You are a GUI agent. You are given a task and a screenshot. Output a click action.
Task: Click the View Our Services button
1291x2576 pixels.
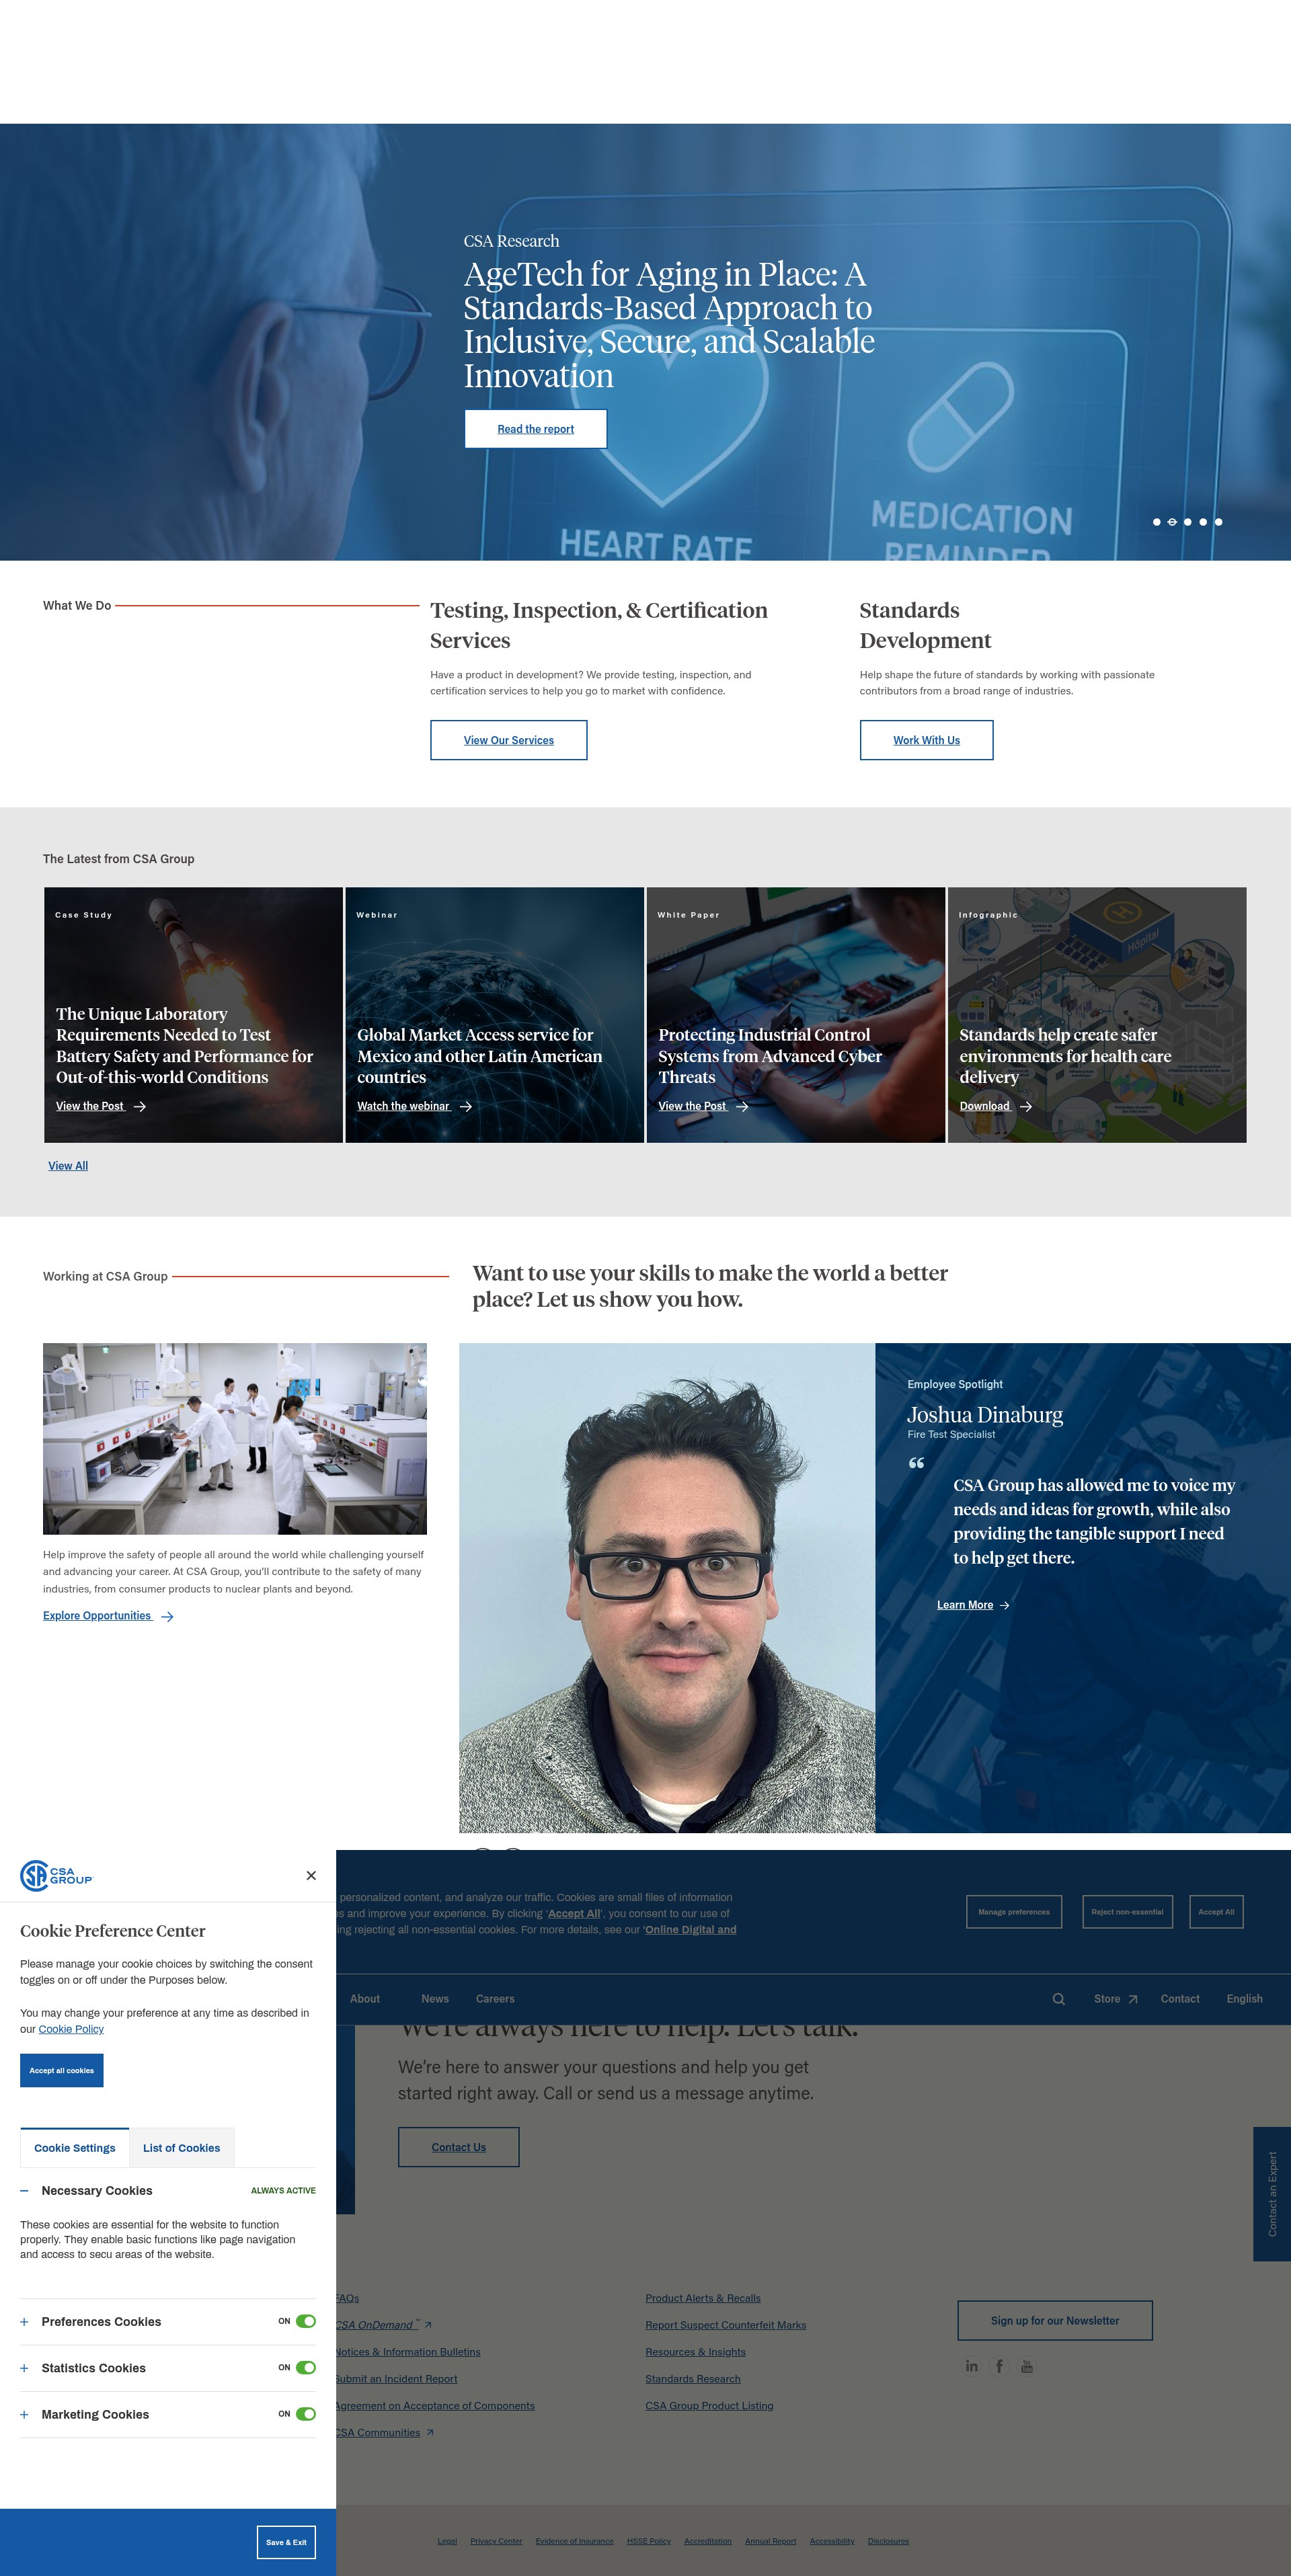point(509,740)
